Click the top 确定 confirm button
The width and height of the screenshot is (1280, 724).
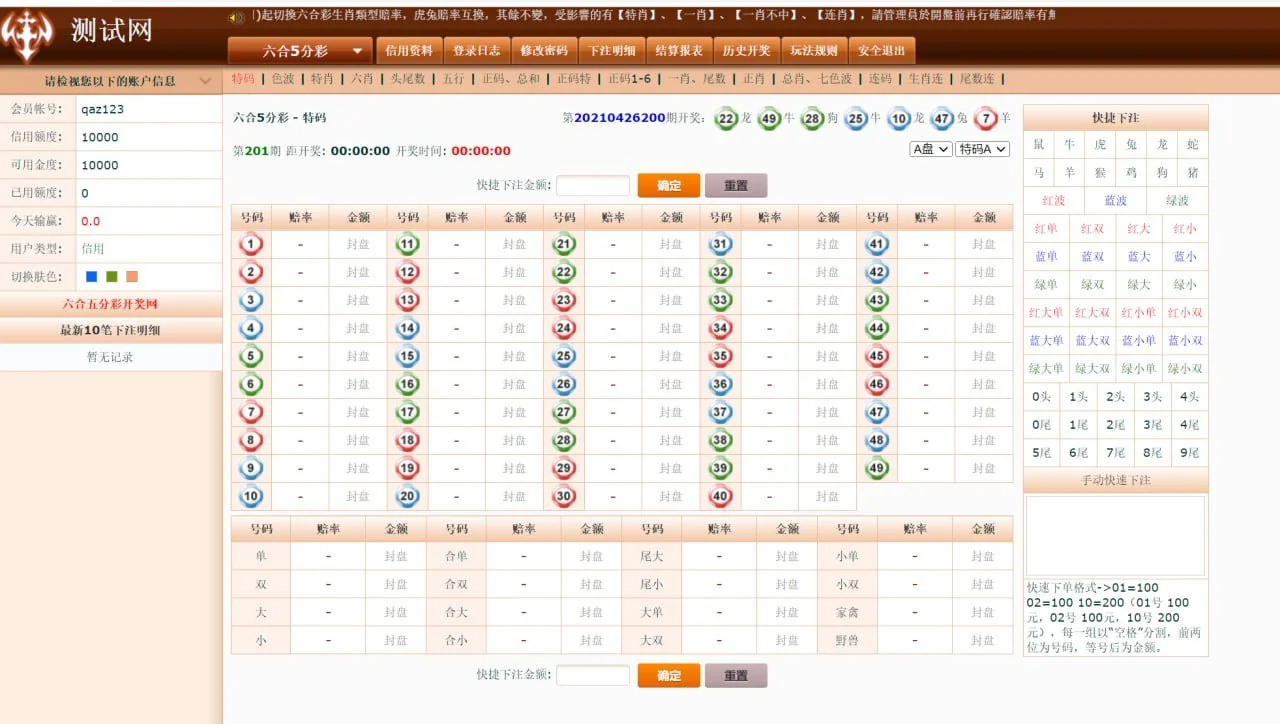[x=668, y=185]
